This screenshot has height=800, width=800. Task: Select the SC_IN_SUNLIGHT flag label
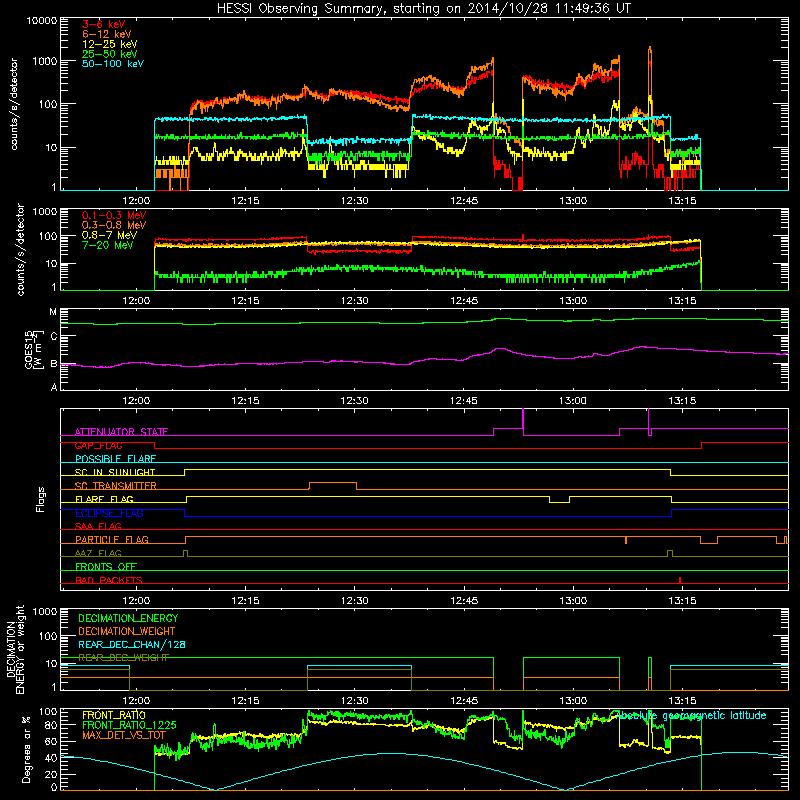115,472
